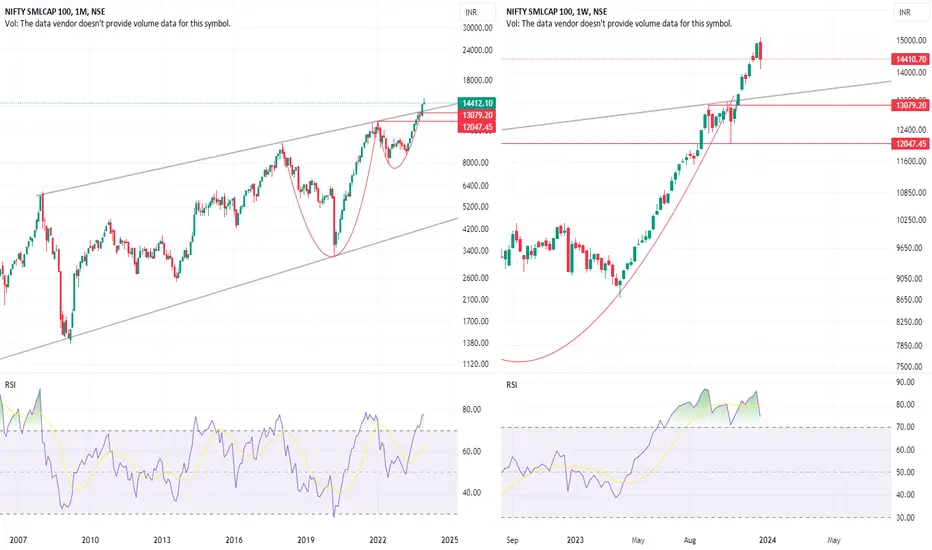Image resolution: width=932 pixels, height=550 pixels.
Task: Click the 7850.00 value on the weekly scale
Action: tap(909, 345)
